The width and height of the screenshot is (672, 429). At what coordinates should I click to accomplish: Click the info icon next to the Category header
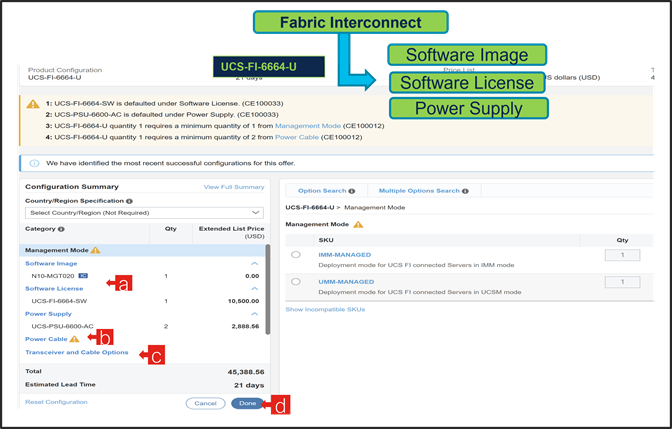[61, 229]
